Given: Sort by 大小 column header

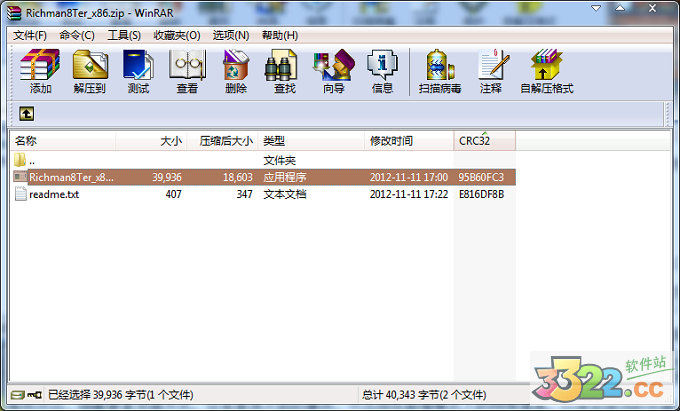Looking at the screenshot, I should (151, 141).
